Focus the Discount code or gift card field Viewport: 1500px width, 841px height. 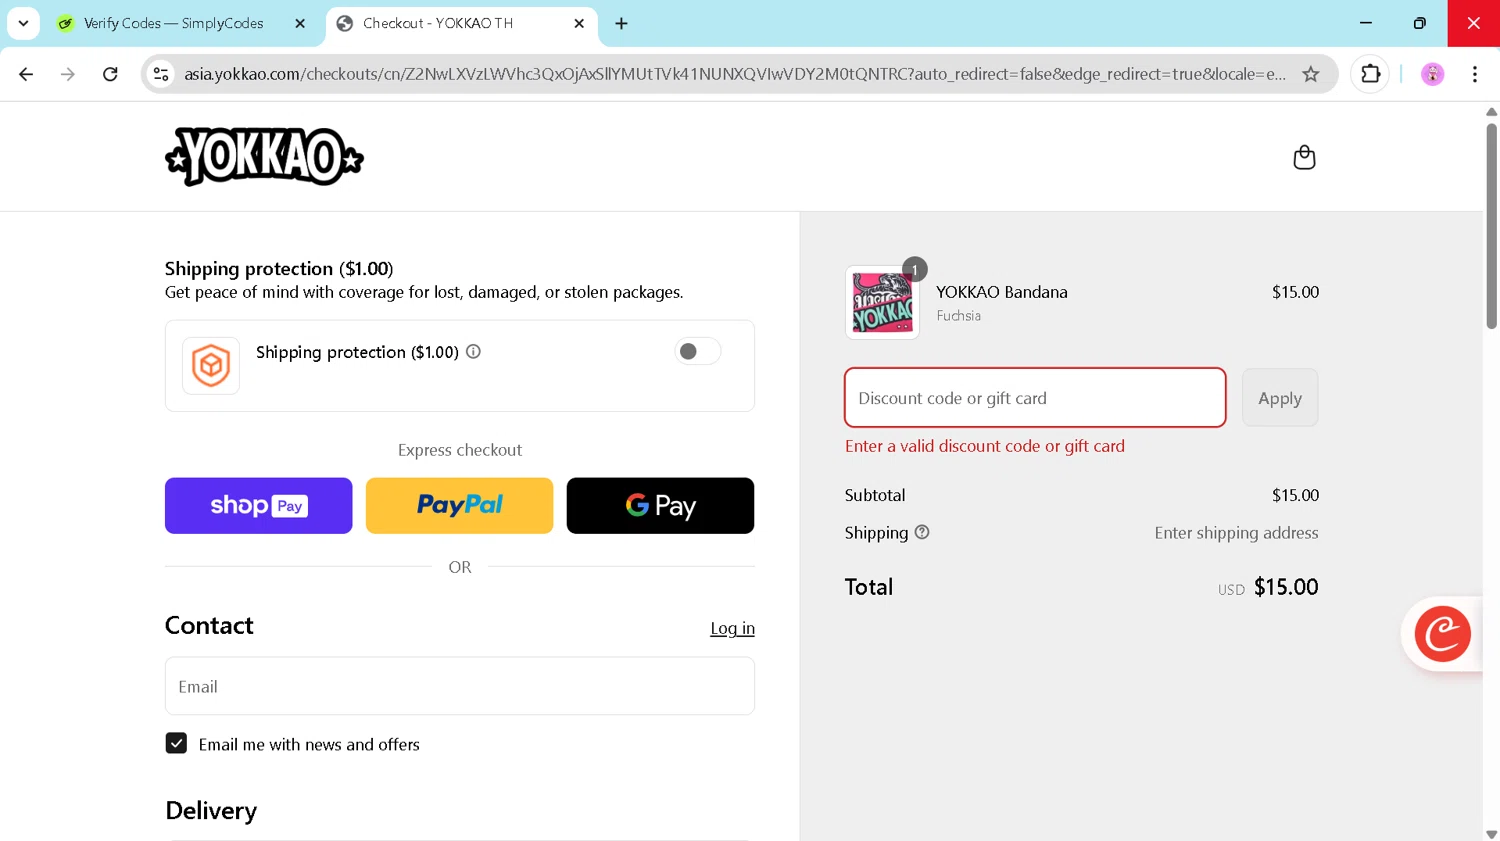[1035, 398]
